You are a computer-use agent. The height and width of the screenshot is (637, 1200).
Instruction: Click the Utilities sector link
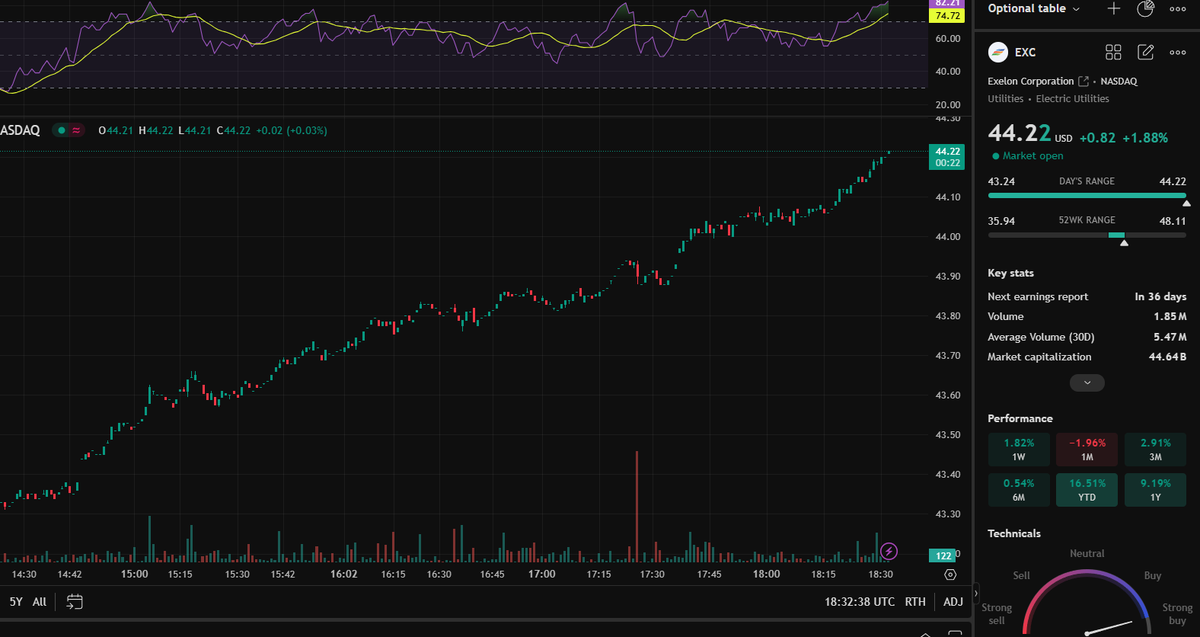[x=1005, y=99]
